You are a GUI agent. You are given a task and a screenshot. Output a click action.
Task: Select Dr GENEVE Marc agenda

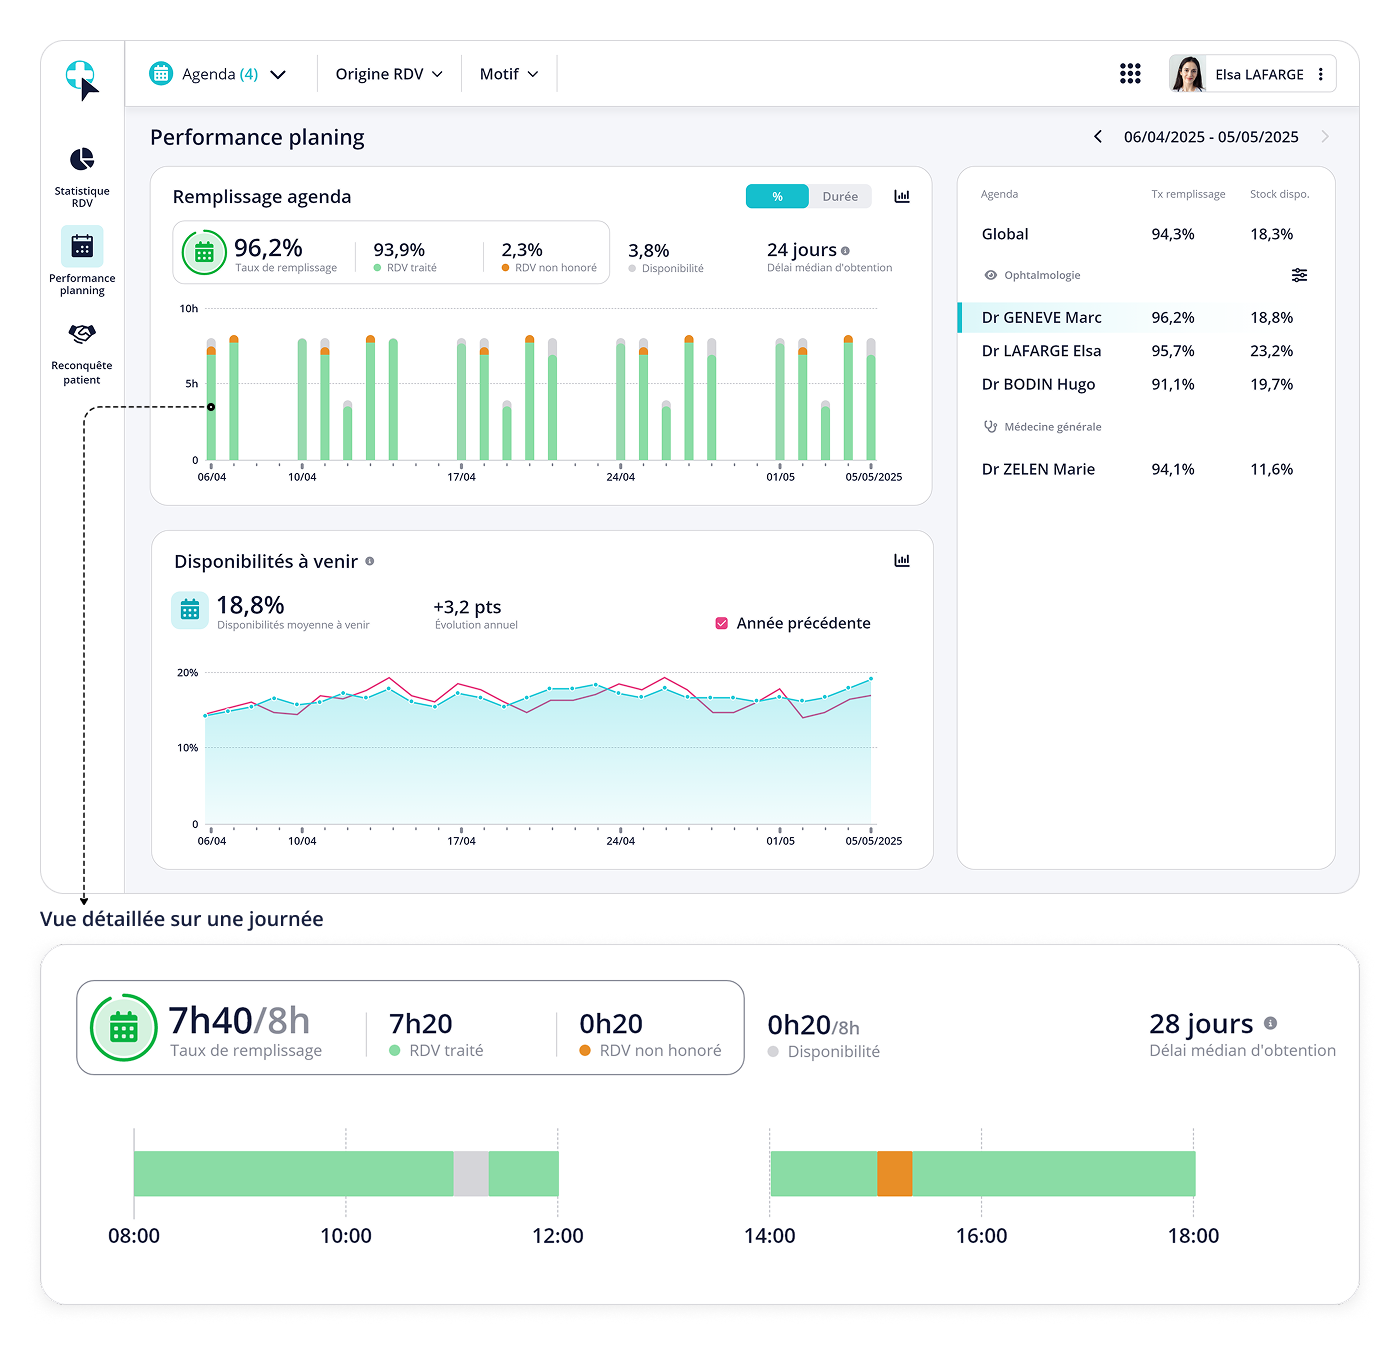(x=1146, y=317)
